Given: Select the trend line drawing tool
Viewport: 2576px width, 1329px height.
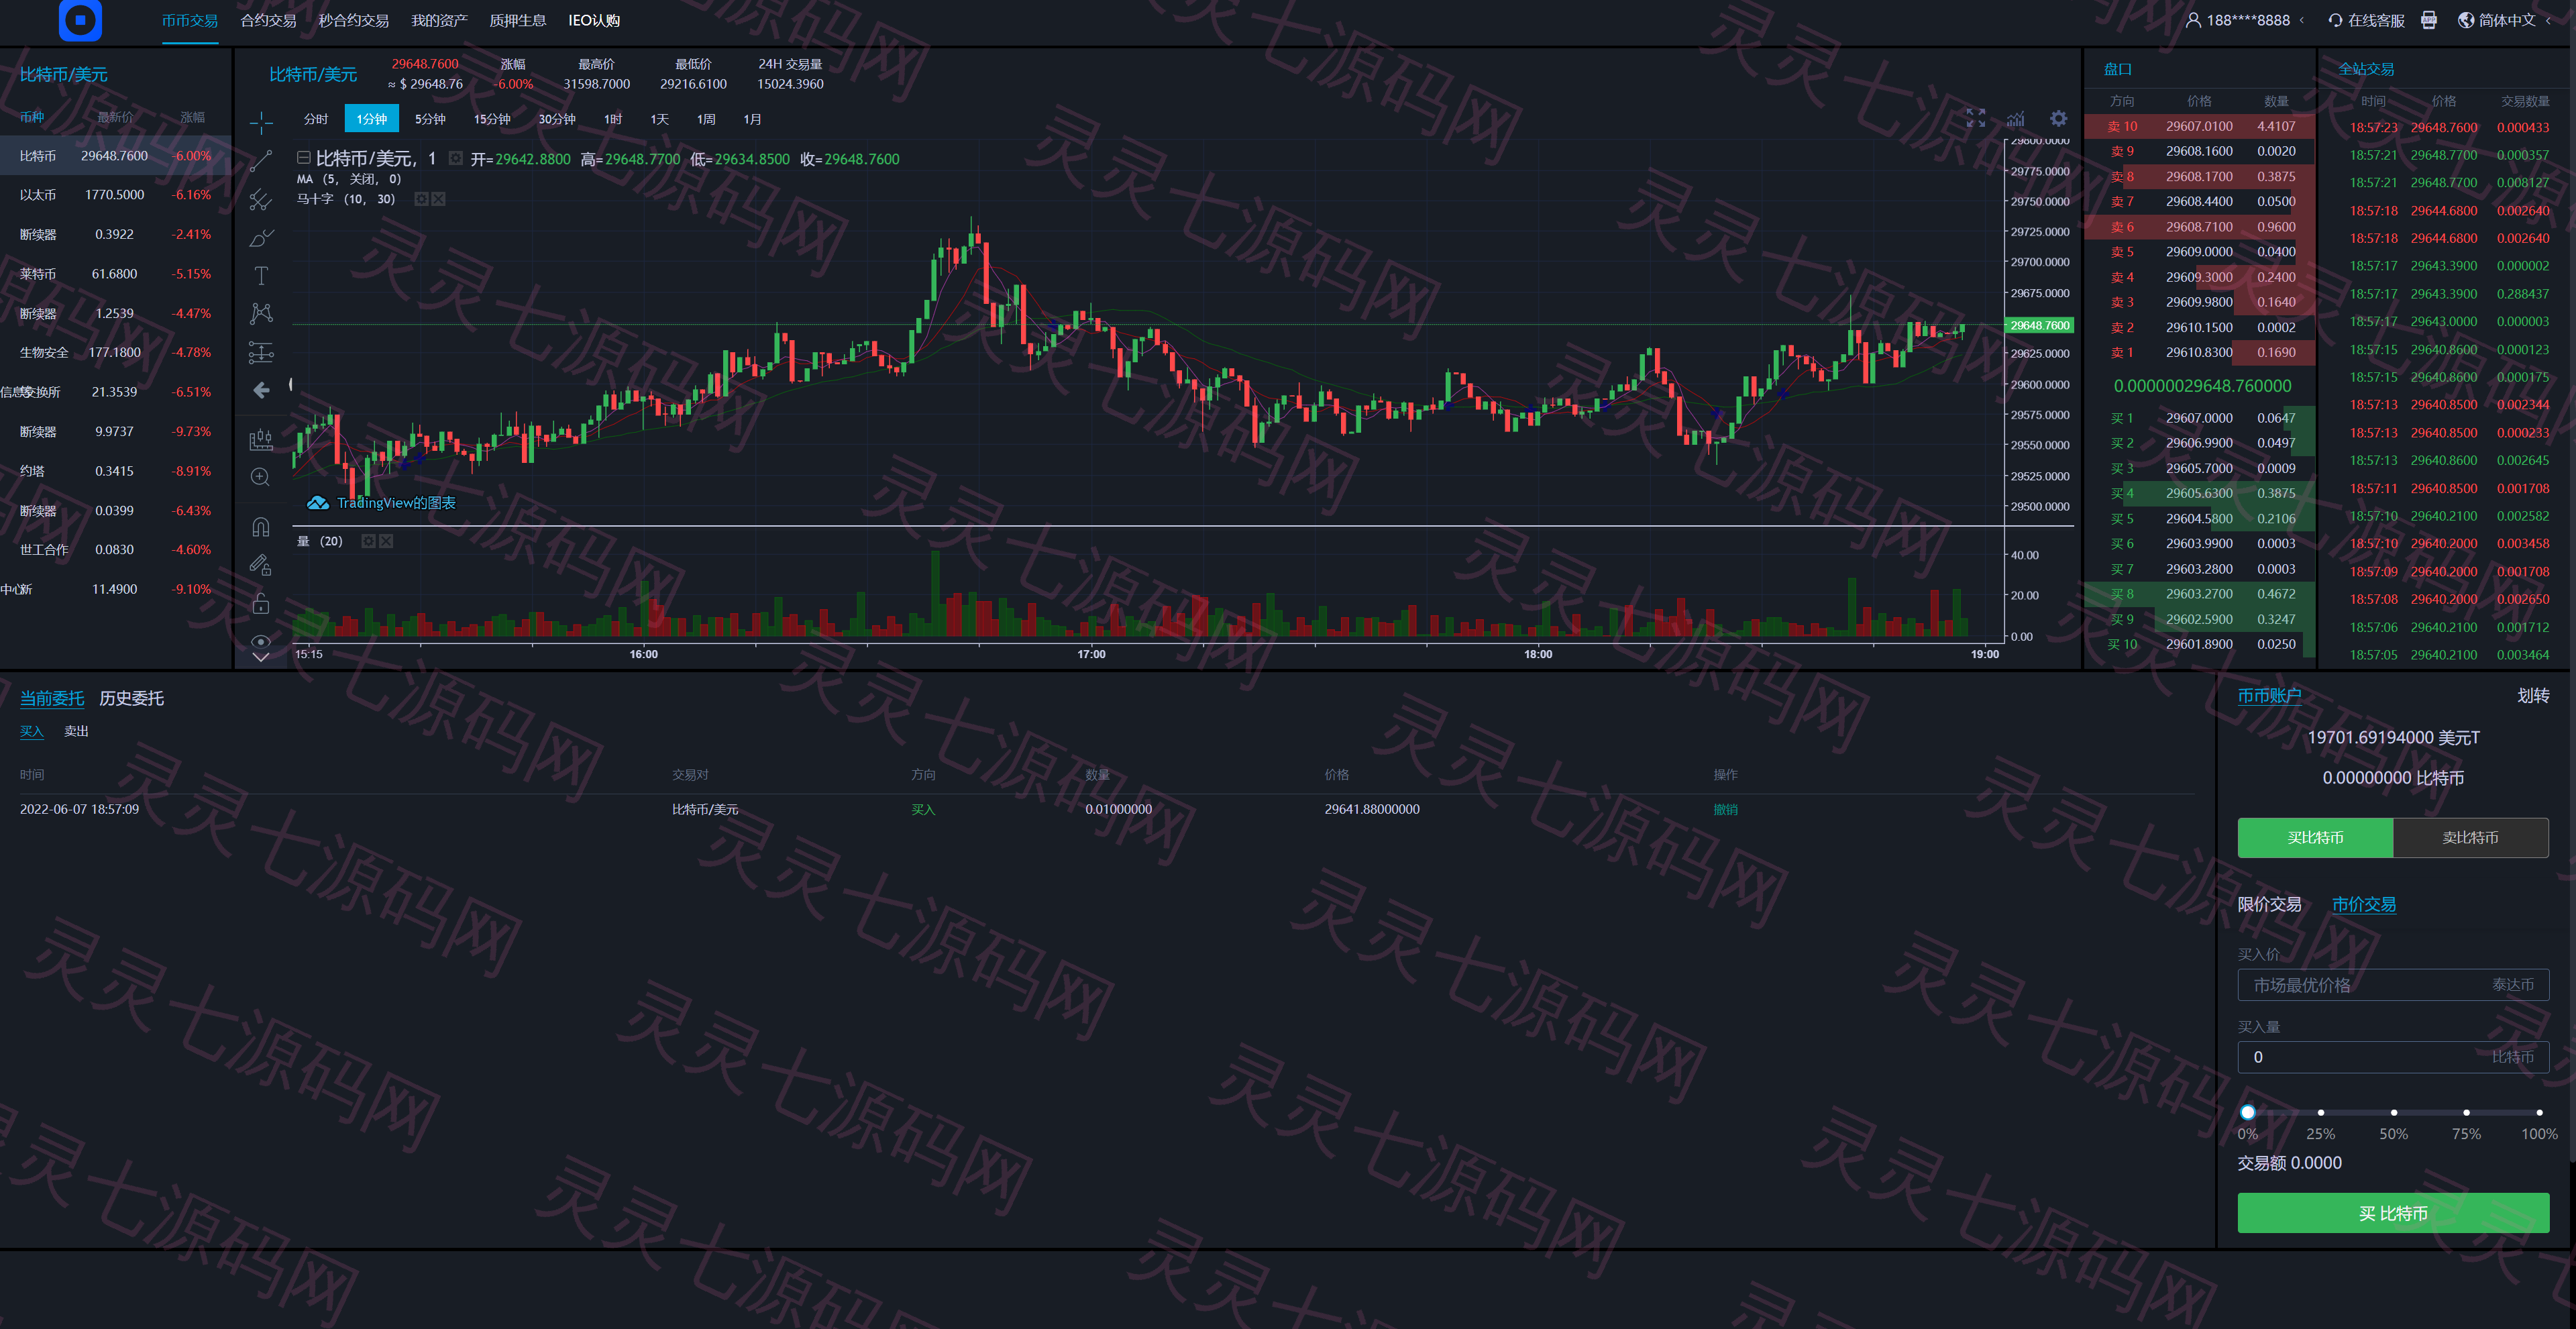Looking at the screenshot, I should click(x=261, y=161).
